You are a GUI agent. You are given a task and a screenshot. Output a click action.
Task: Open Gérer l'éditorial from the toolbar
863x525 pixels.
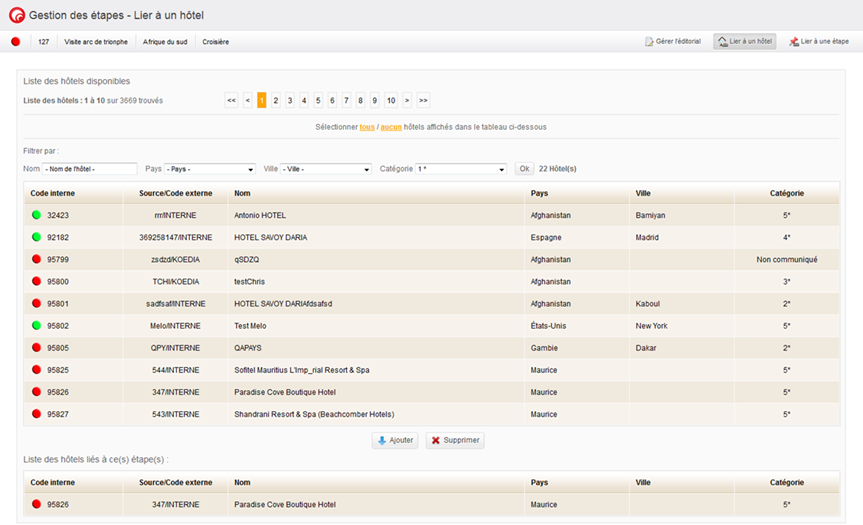coord(672,42)
